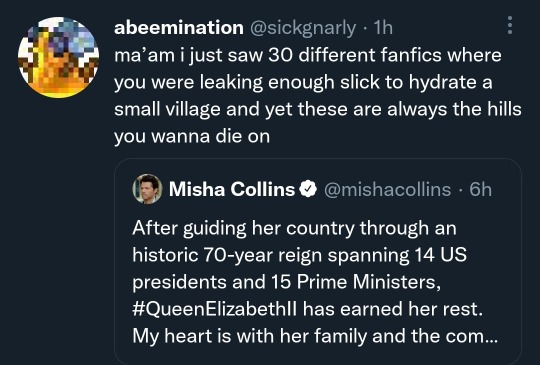Click the 1h tweet timestamp
This screenshot has height=365, width=540.
coord(383,28)
